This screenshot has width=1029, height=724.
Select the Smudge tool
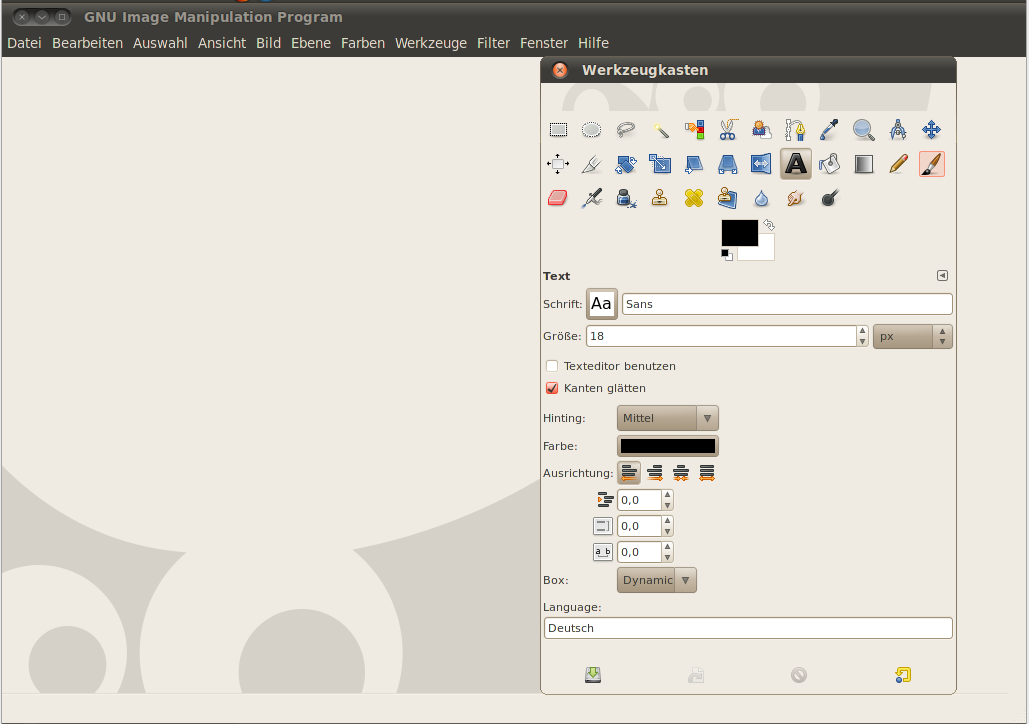point(795,198)
